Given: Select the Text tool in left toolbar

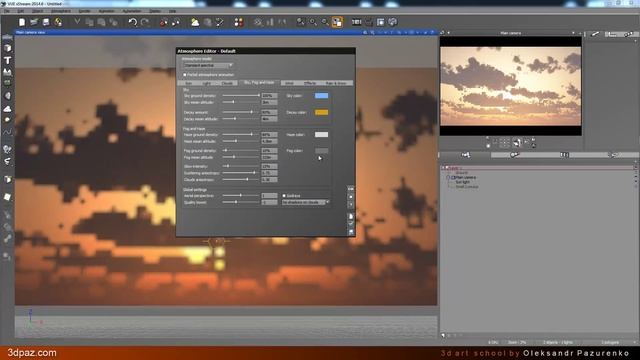Looking at the screenshot, I should pyautogui.click(x=7, y=60).
